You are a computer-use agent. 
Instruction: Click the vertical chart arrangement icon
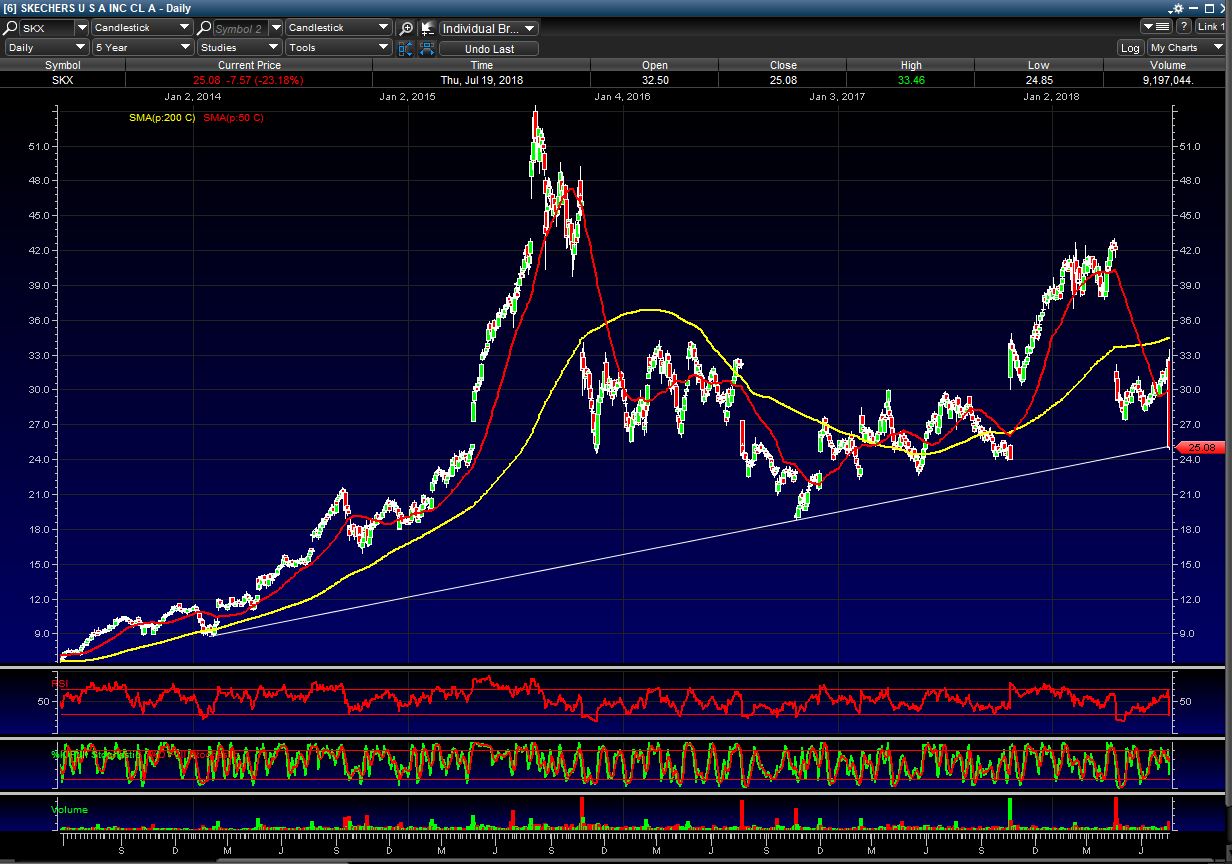click(406, 48)
